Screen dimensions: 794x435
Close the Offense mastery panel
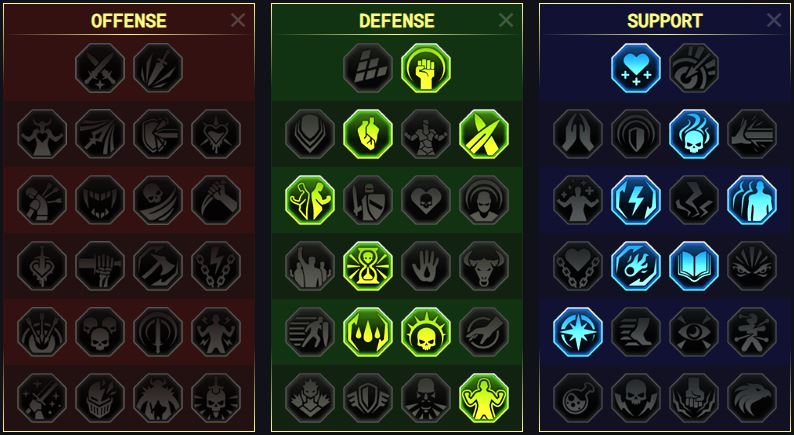tap(237, 20)
